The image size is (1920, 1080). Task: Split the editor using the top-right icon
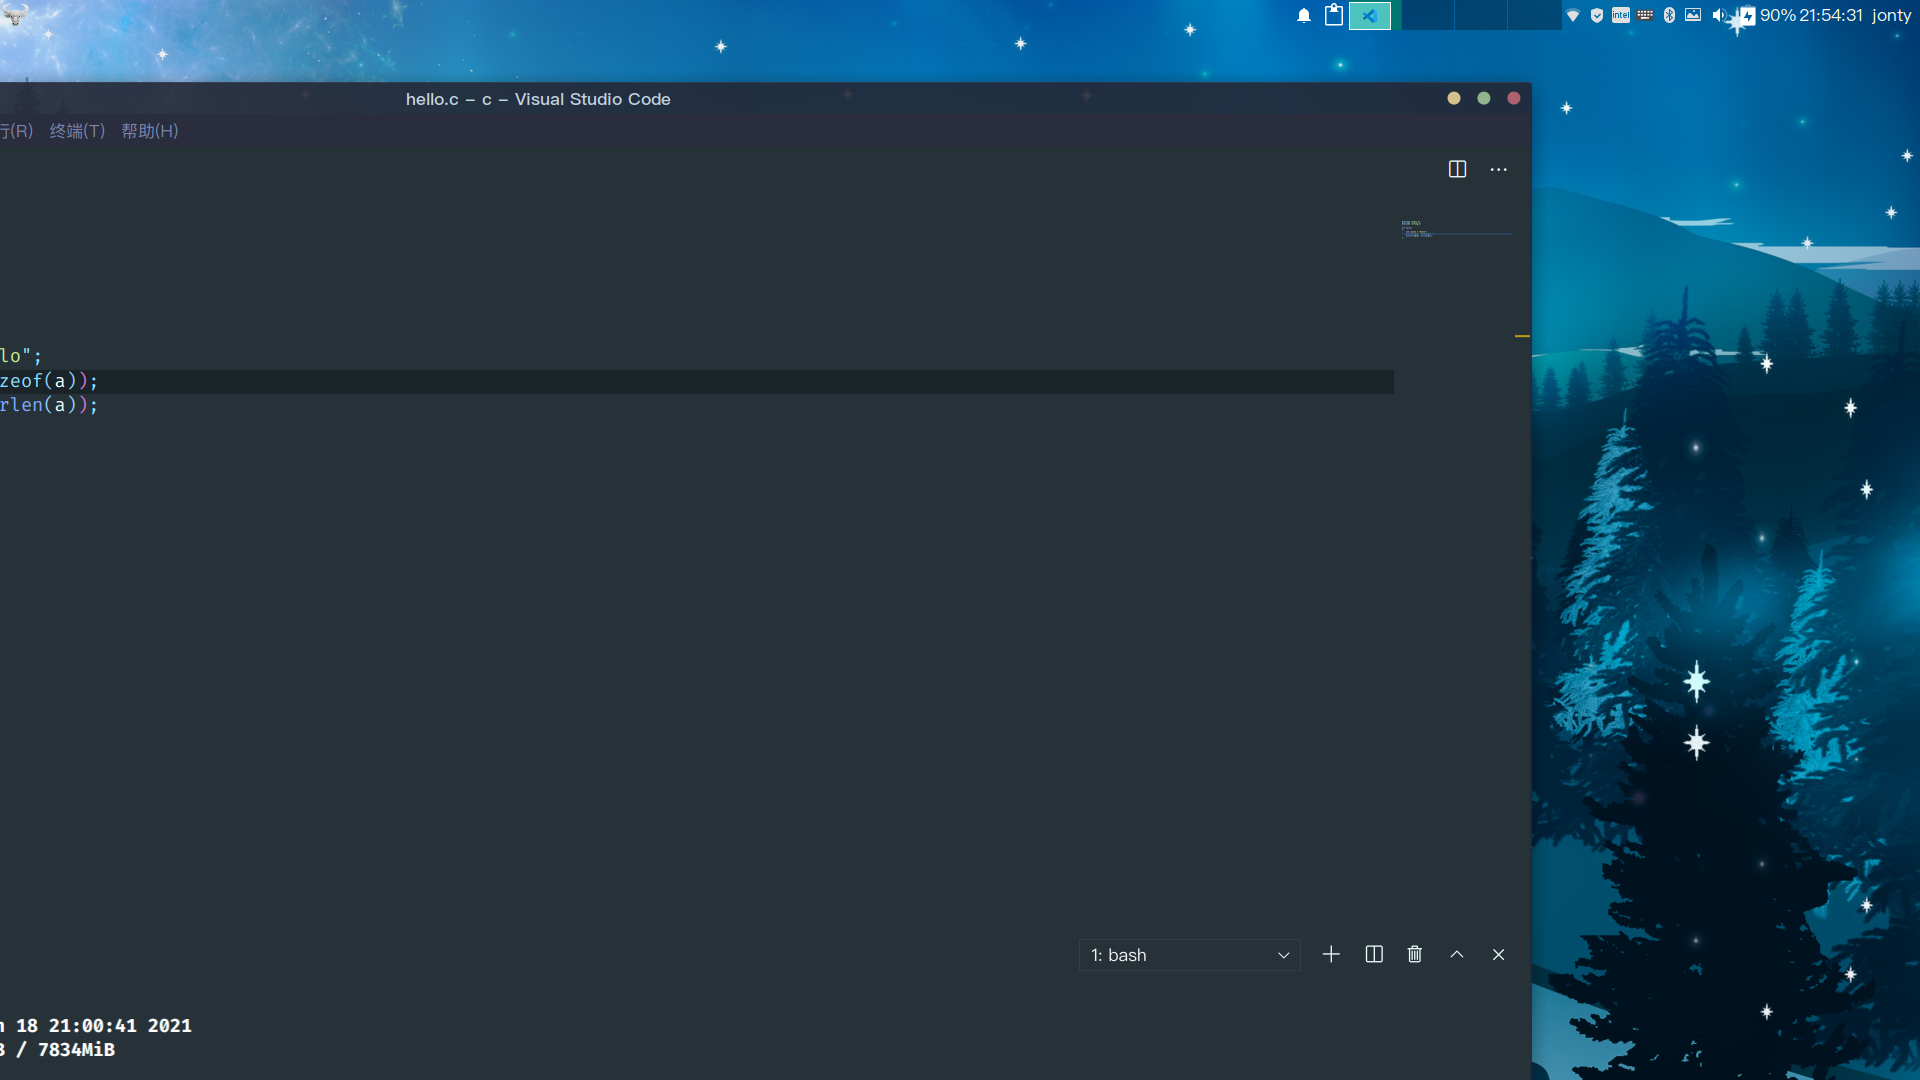coord(1457,168)
